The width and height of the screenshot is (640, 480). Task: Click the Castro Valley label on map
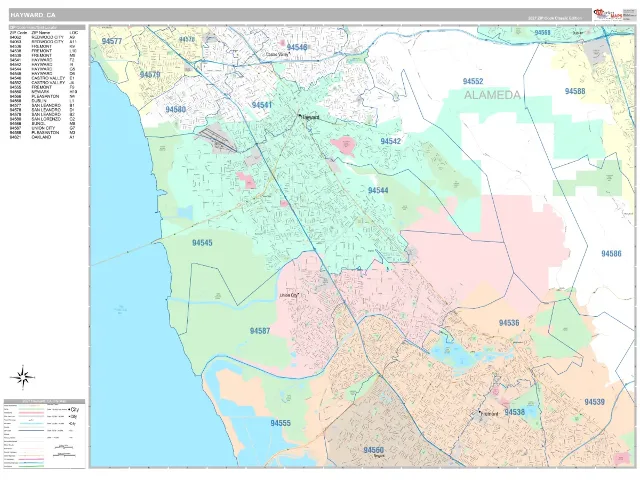click(277, 54)
